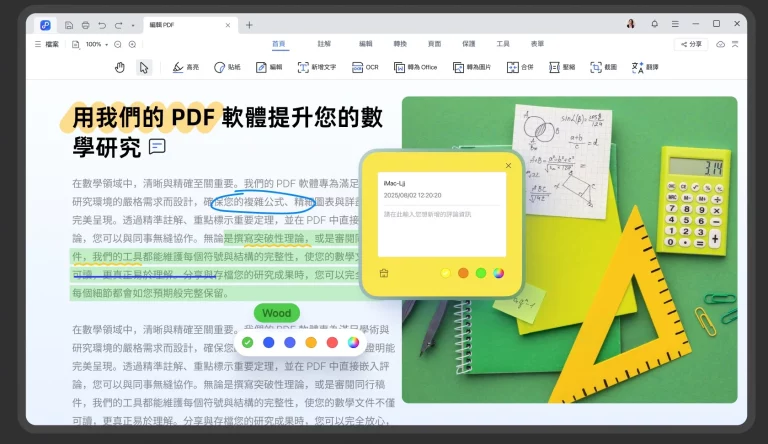Image resolution: width=768 pixels, height=444 pixels.
Task: Switch to the 轉換 convert tab
Action: [x=400, y=44]
